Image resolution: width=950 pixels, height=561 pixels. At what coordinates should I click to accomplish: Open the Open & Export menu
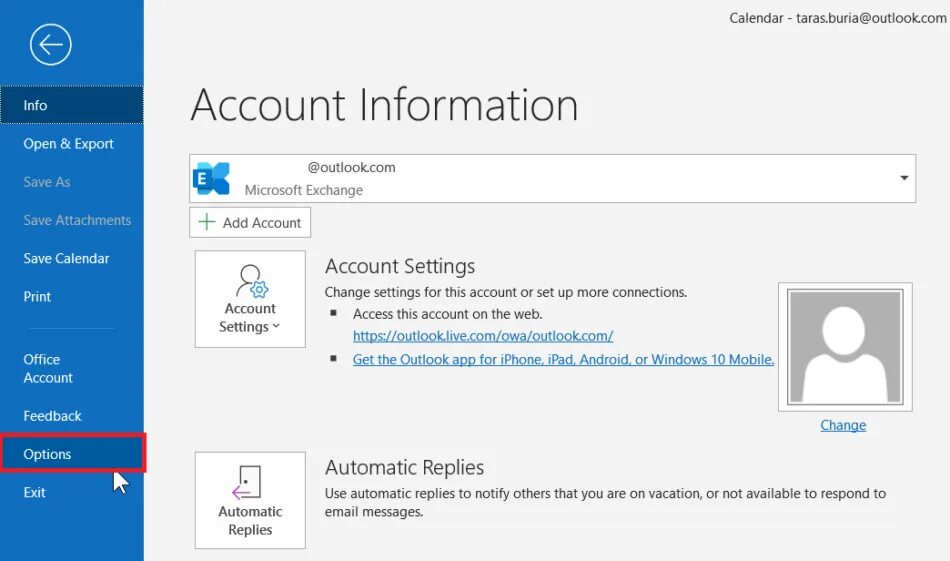click(69, 144)
